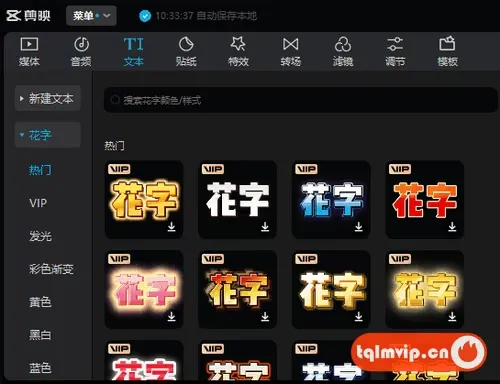
Task: Select the red-yellow outlined 花字 style
Action: pyautogui.click(x=237, y=289)
